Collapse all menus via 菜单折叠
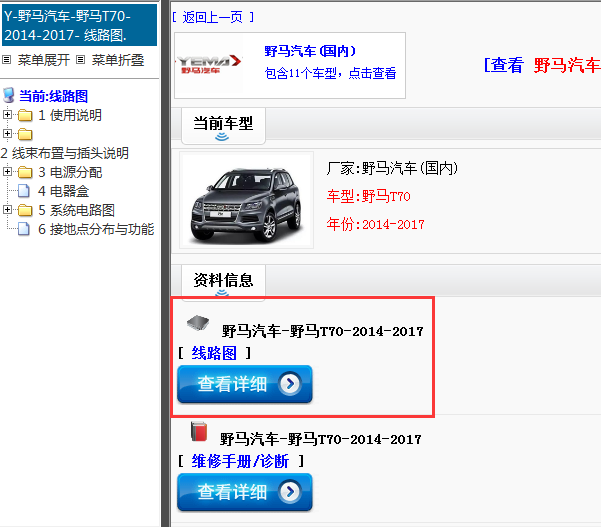The width and height of the screenshot is (601, 527). pyautogui.click(x=118, y=60)
